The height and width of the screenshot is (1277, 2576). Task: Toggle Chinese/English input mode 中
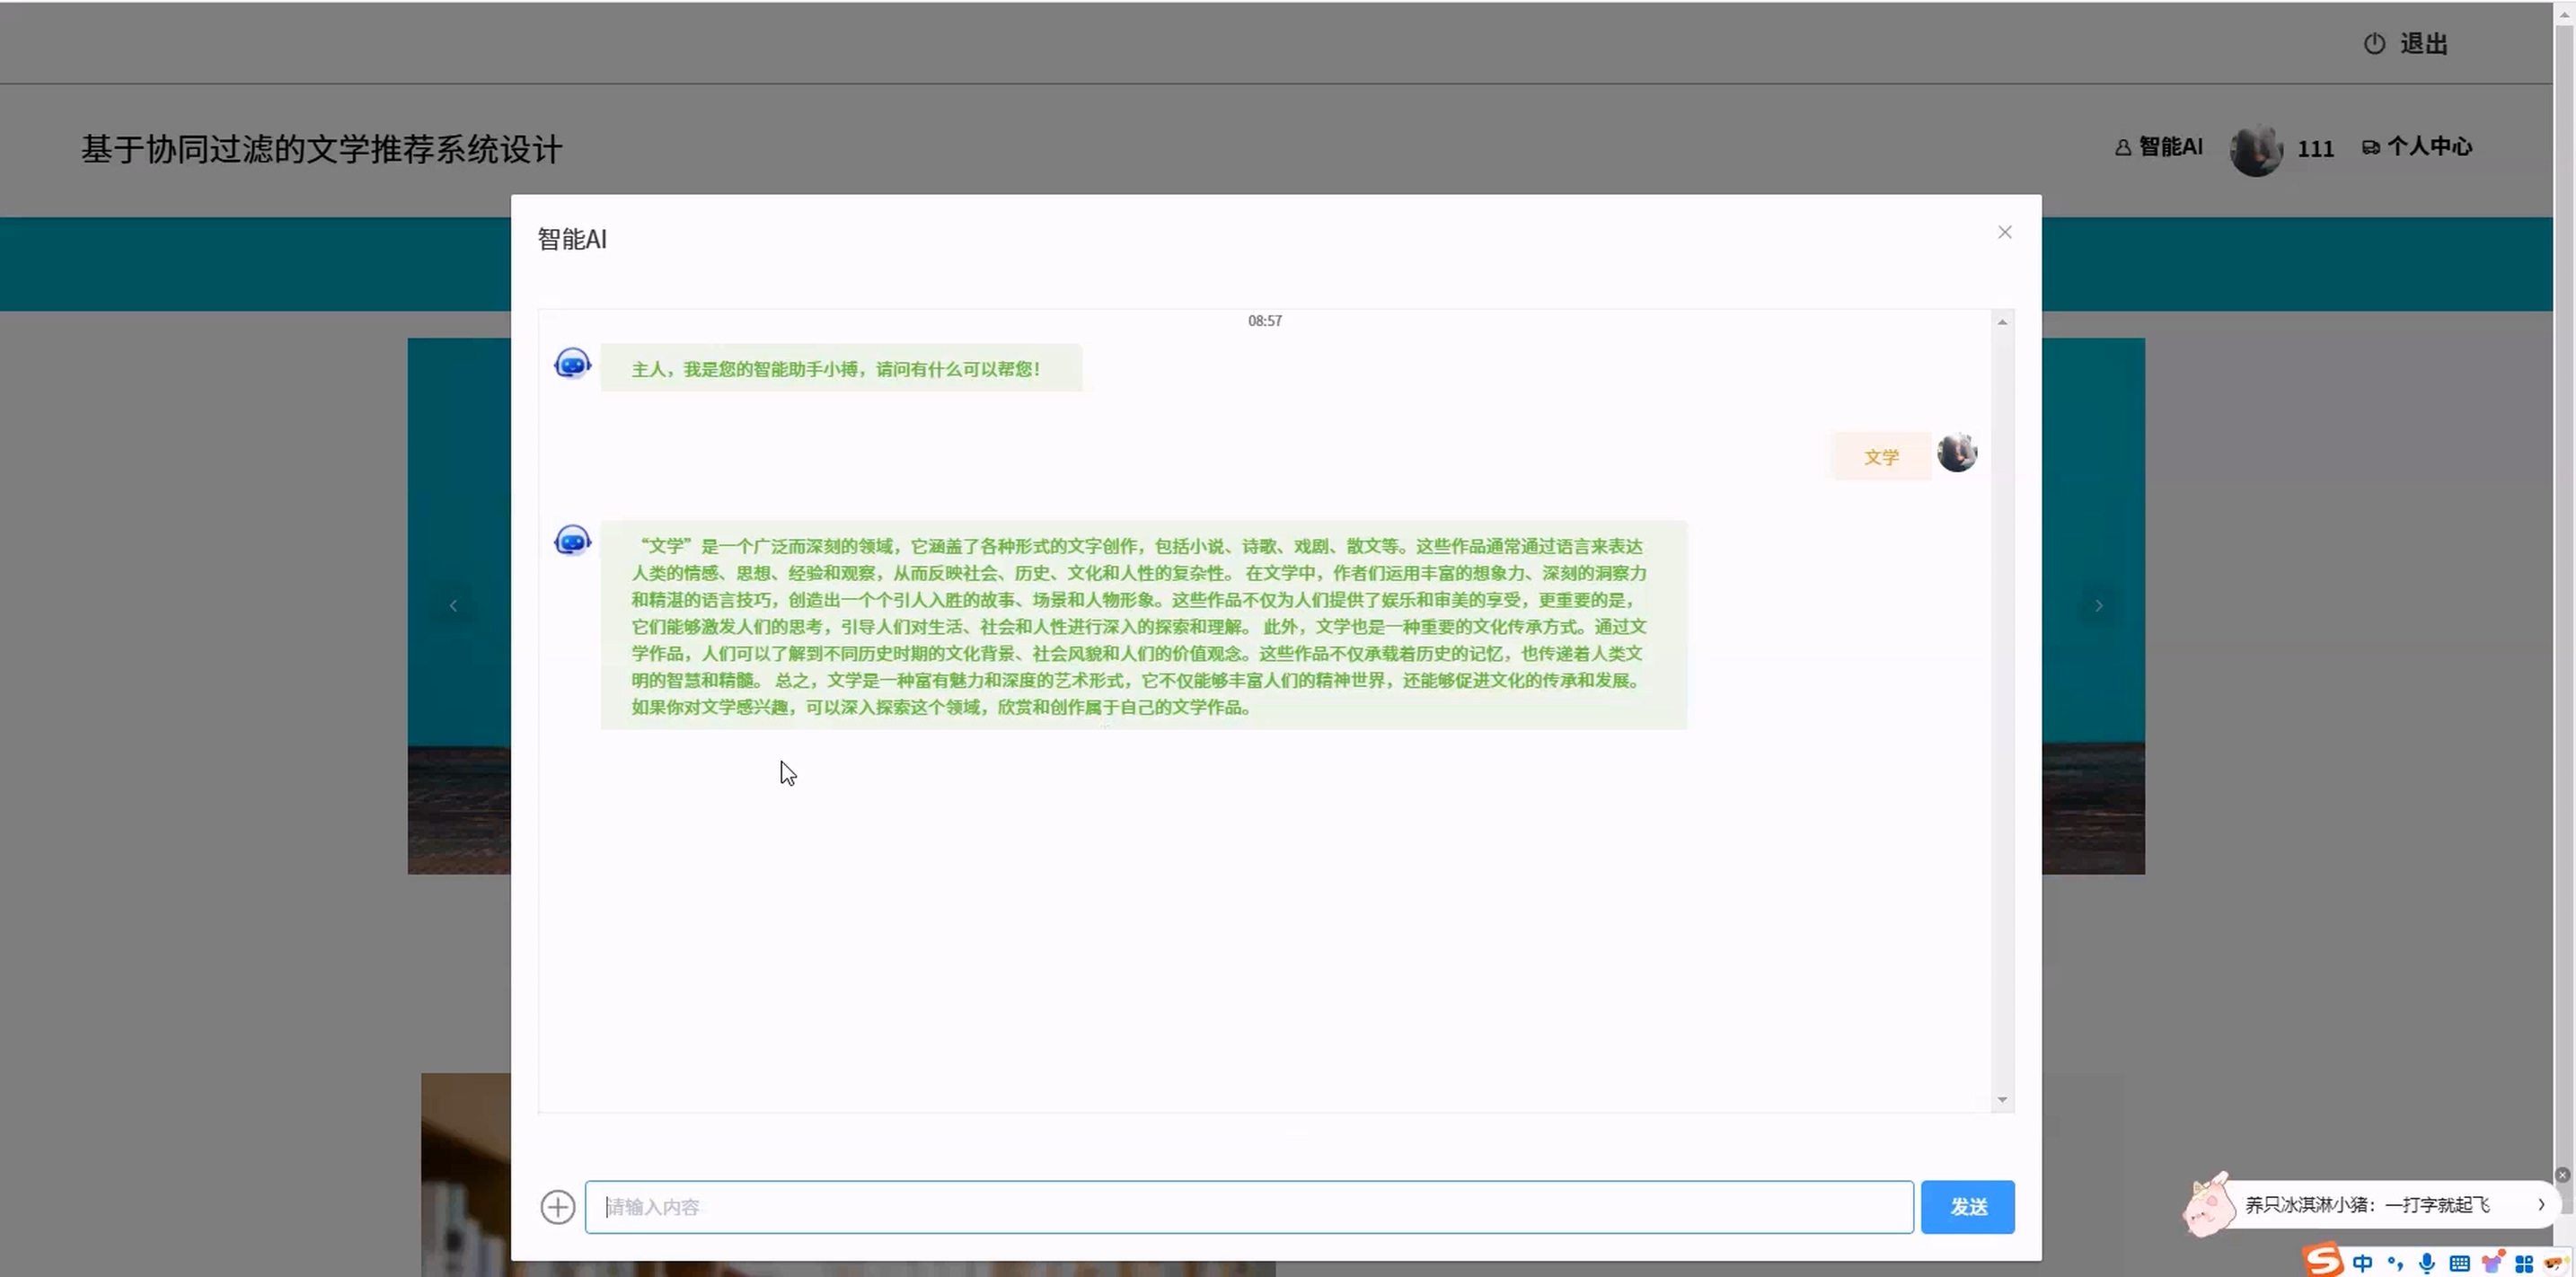pos(2362,1263)
